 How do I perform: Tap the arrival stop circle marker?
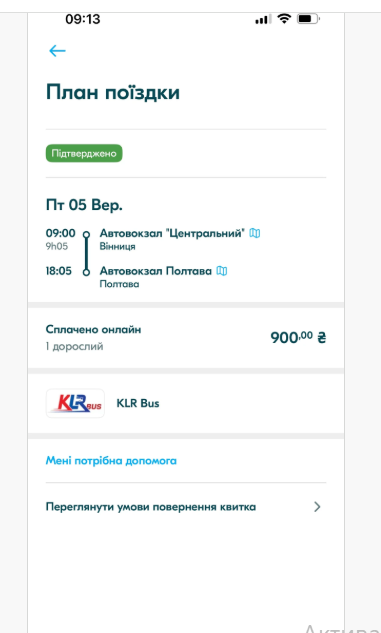click(86, 272)
